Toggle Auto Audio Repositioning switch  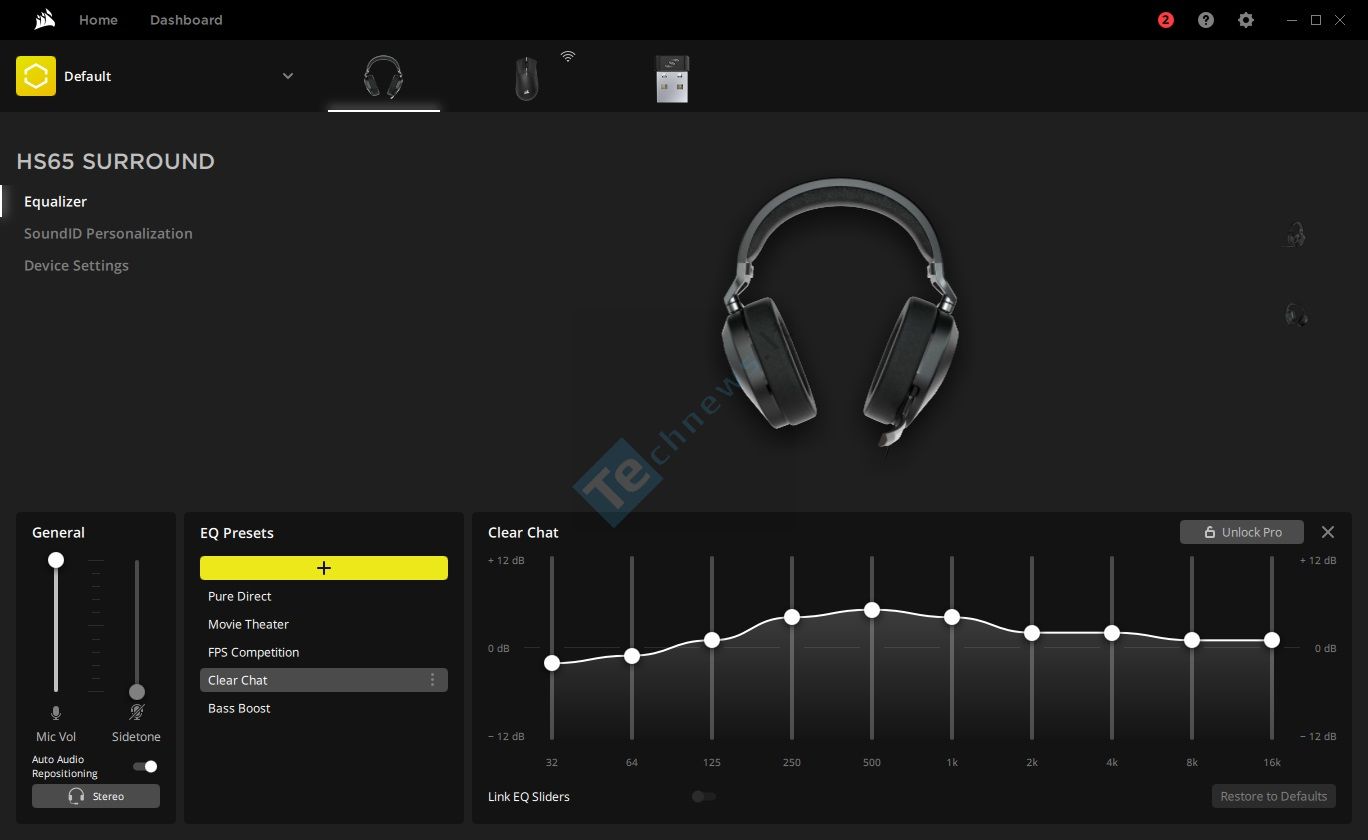(x=146, y=767)
